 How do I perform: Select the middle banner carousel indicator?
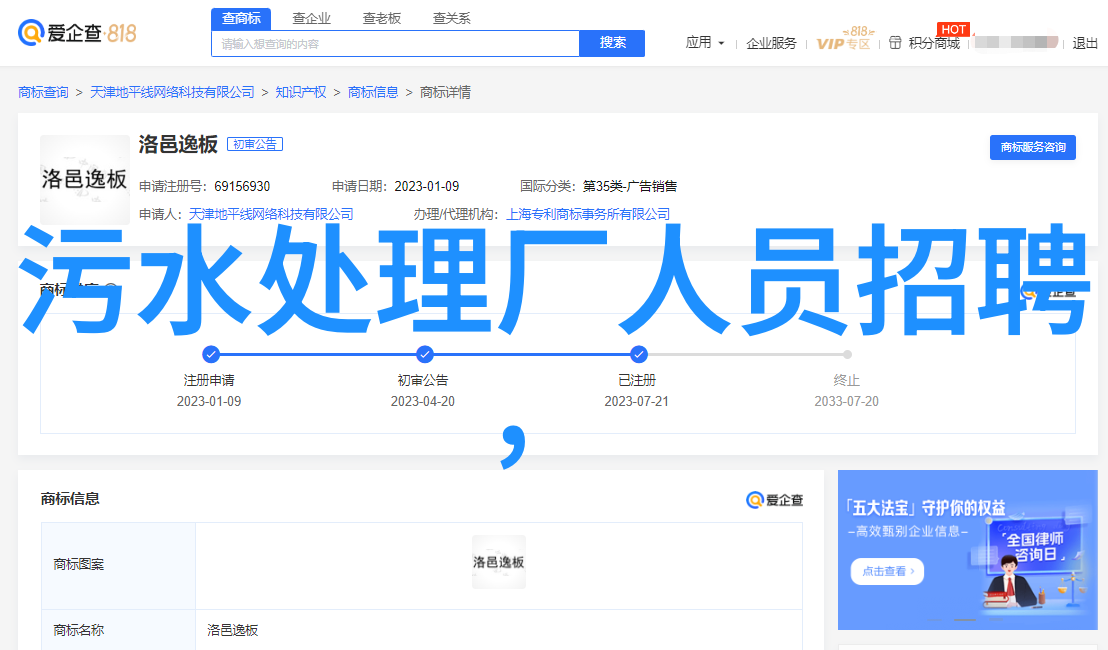pos(965,620)
